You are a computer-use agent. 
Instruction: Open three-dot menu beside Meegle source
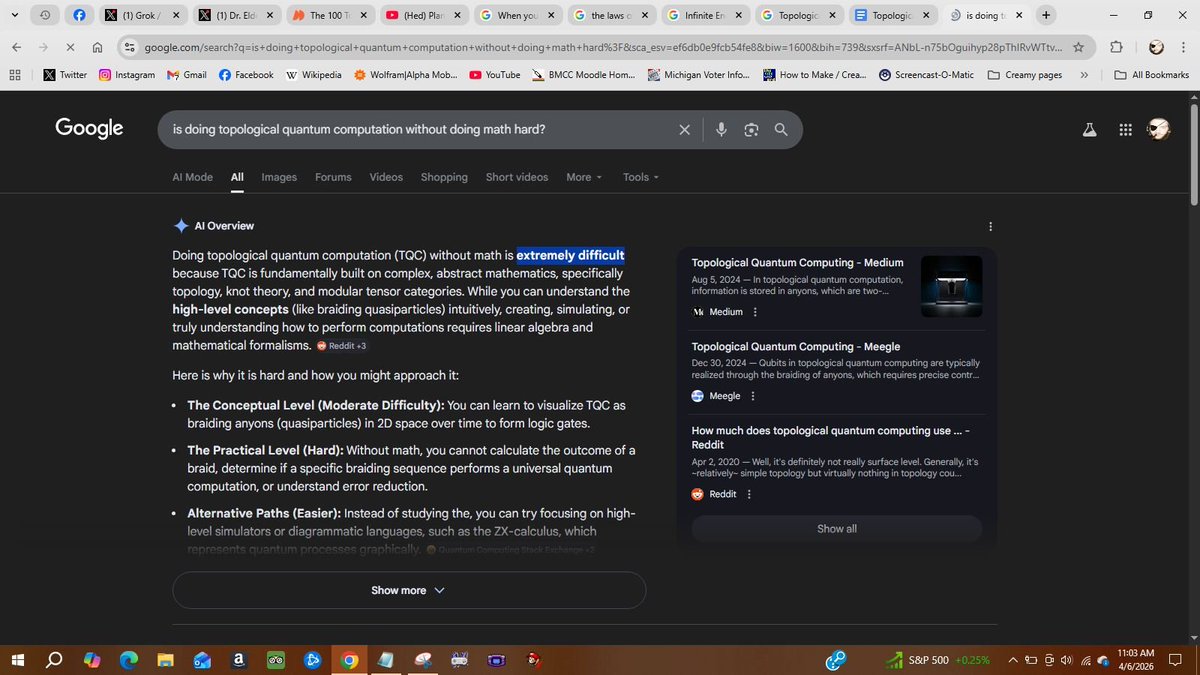point(753,396)
